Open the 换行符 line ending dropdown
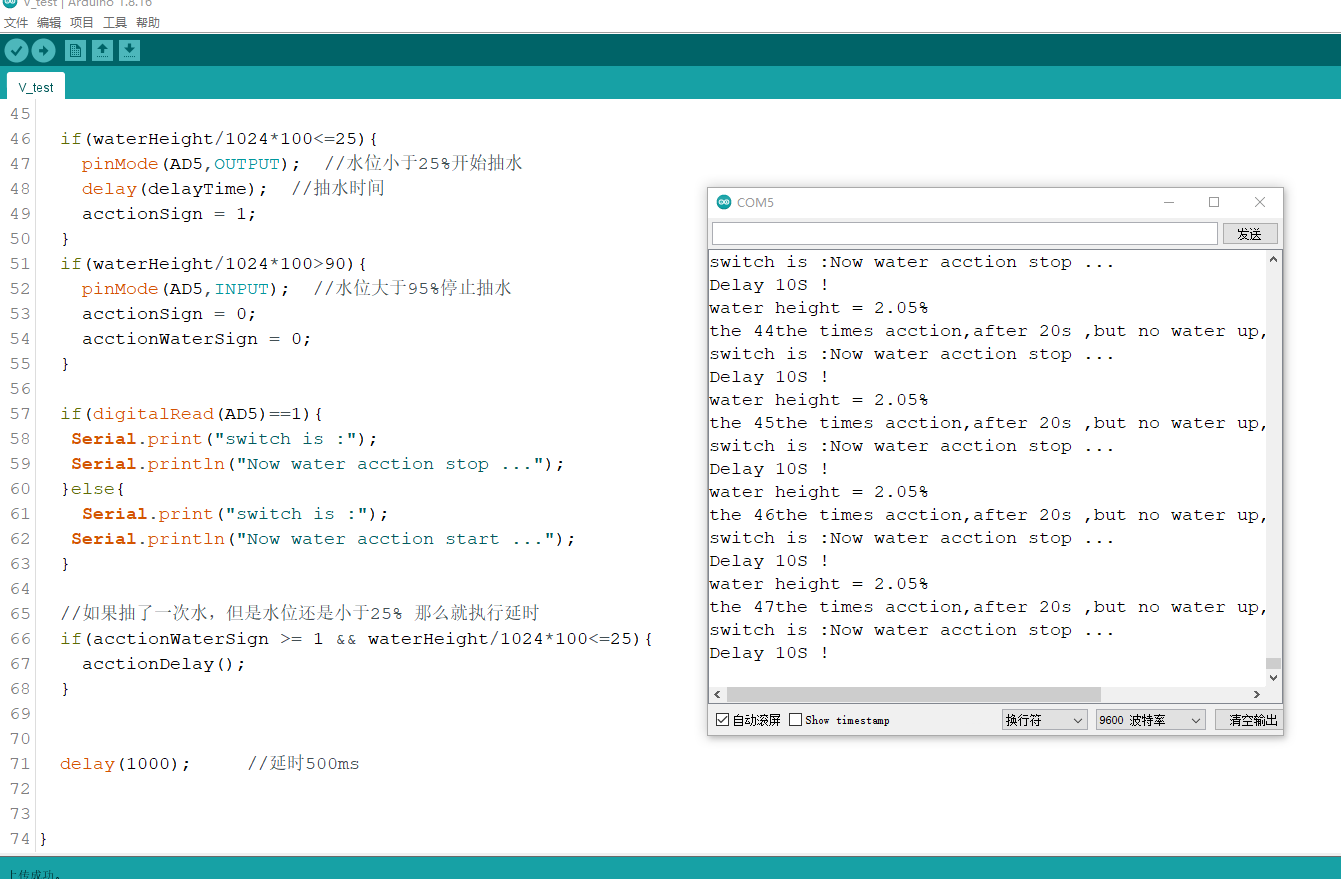Image resolution: width=1341 pixels, height=879 pixels. [x=1044, y=720]
